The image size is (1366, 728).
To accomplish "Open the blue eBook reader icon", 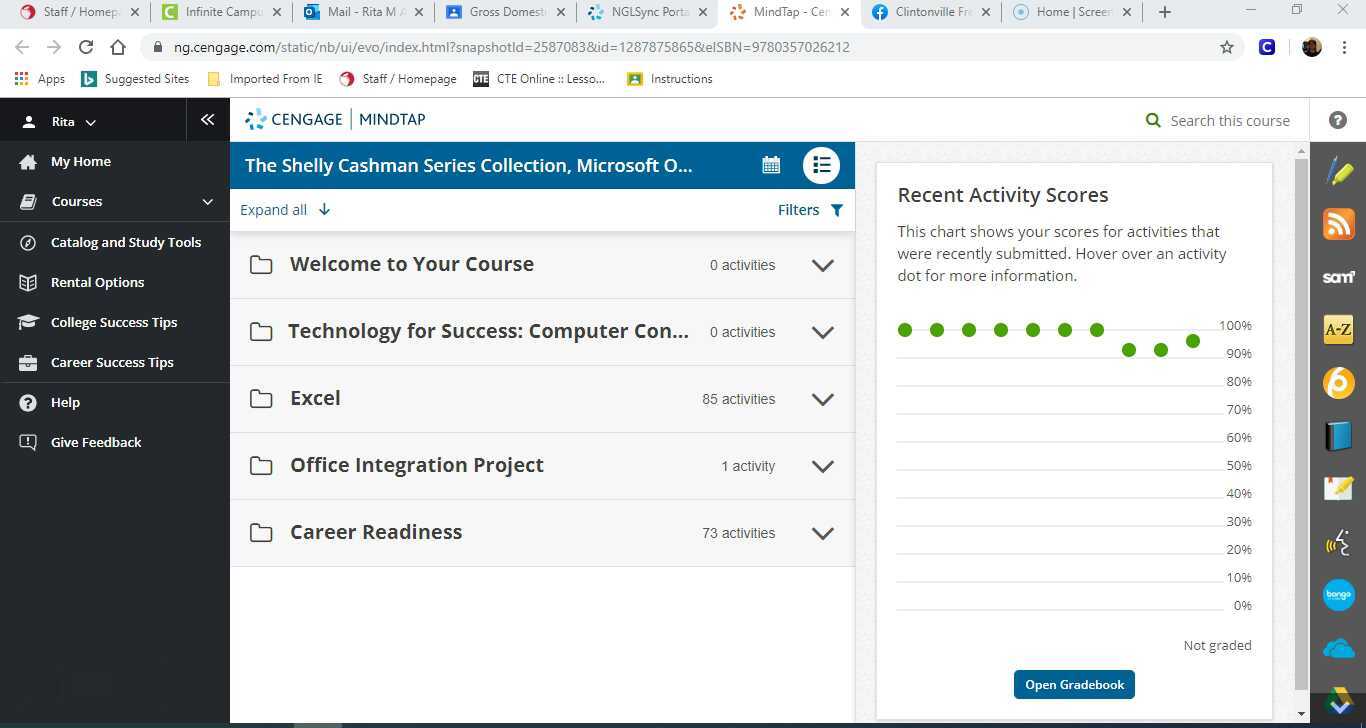I will pos(1338,435).
